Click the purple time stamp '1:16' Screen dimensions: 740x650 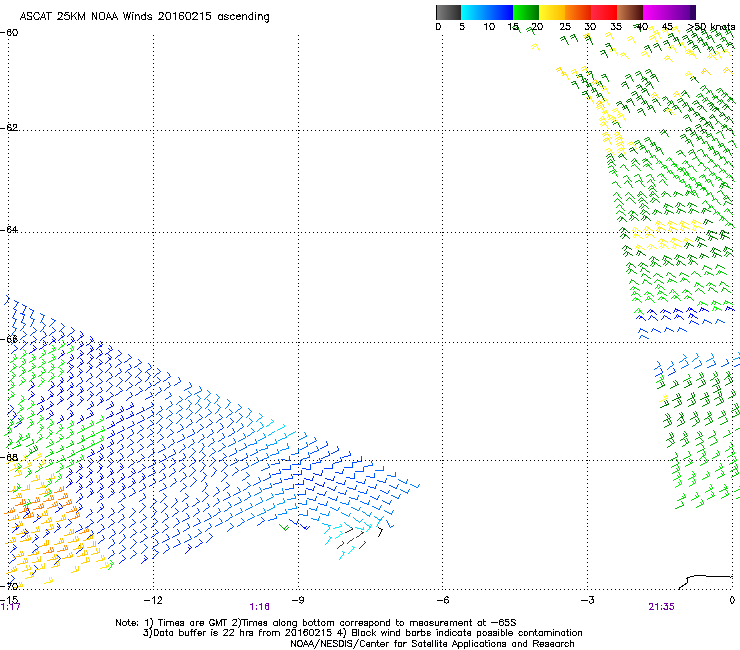260,607
